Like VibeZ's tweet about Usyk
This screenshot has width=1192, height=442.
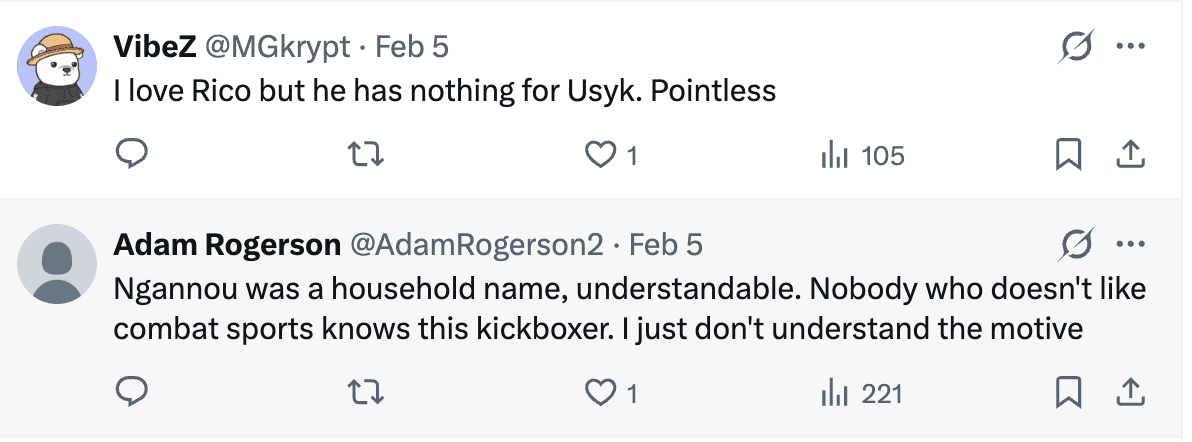click(x=599, y=155)
